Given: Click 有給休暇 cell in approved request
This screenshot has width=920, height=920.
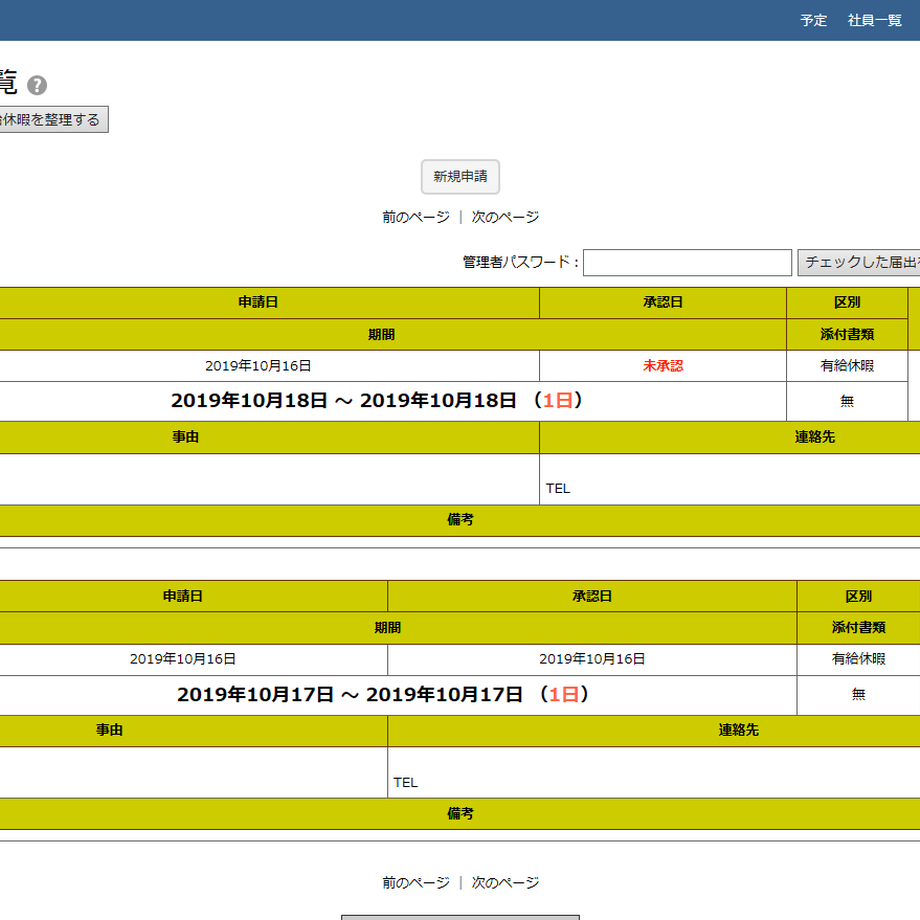Looking at the screenshot, I should [x=858, y=659].
